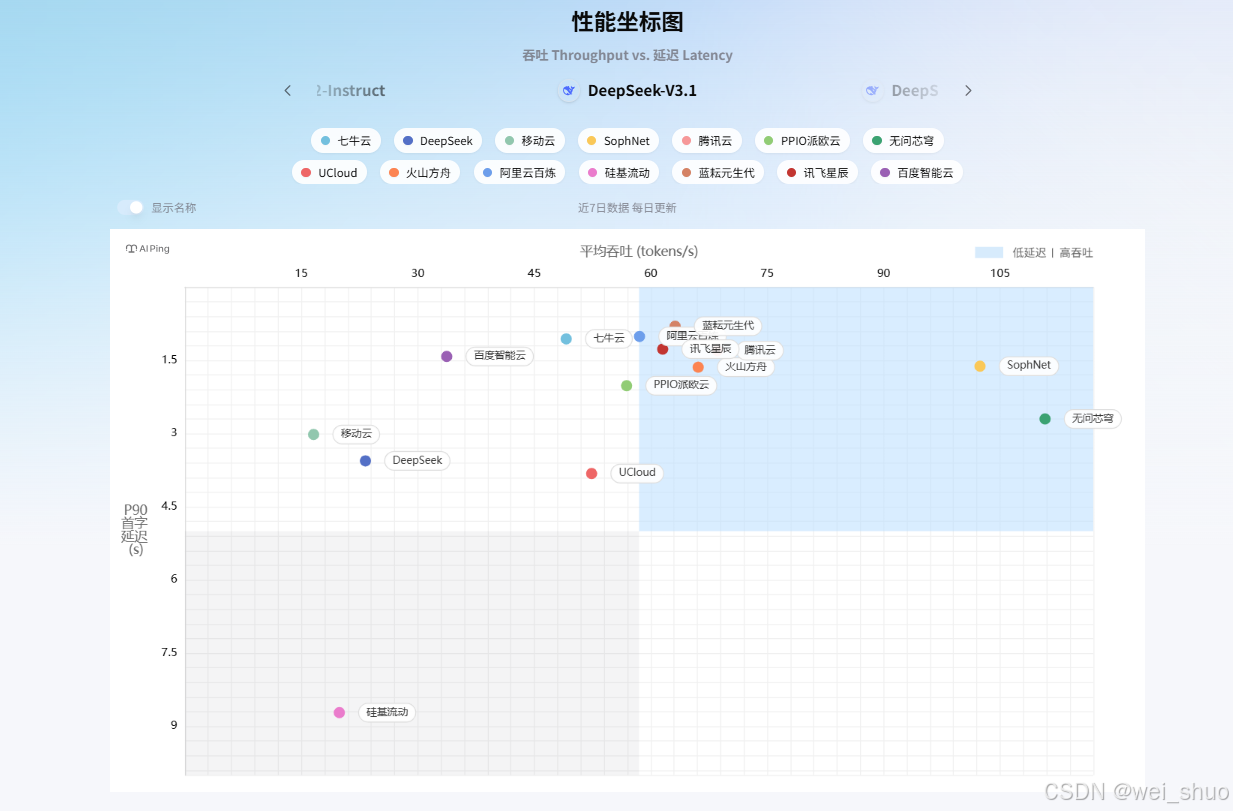
Task: Toggle the 腾讯云 legend filter
Action: 707,141
